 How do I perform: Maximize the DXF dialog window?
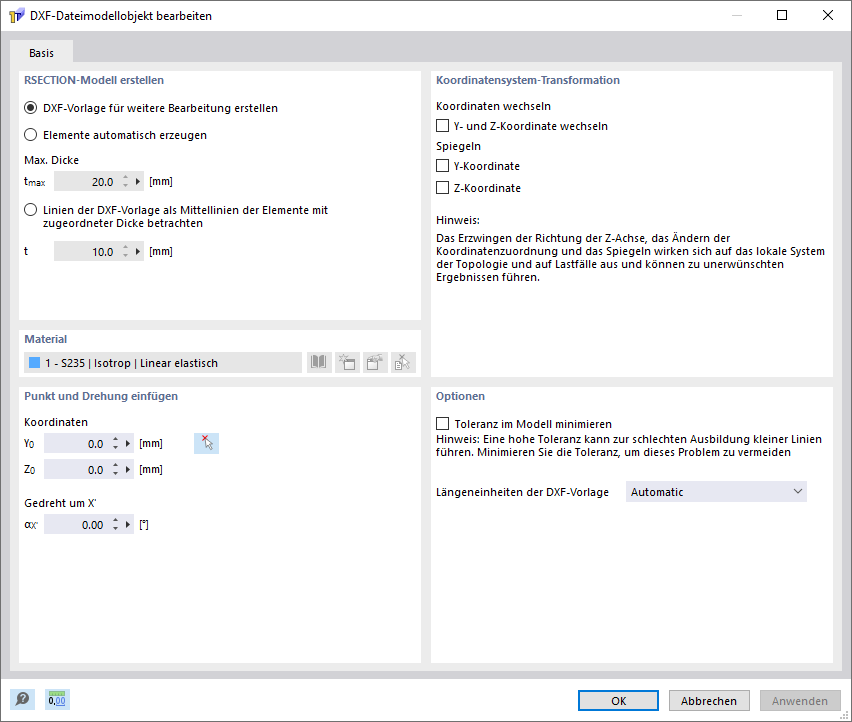tap(782, 15)
